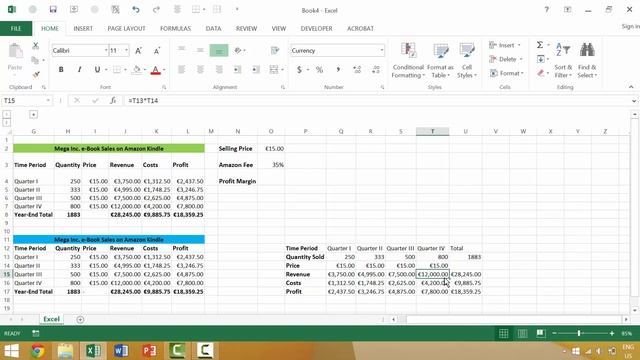Apply comma style format
This screenshot has width=640, height=360.
point(338,70)
